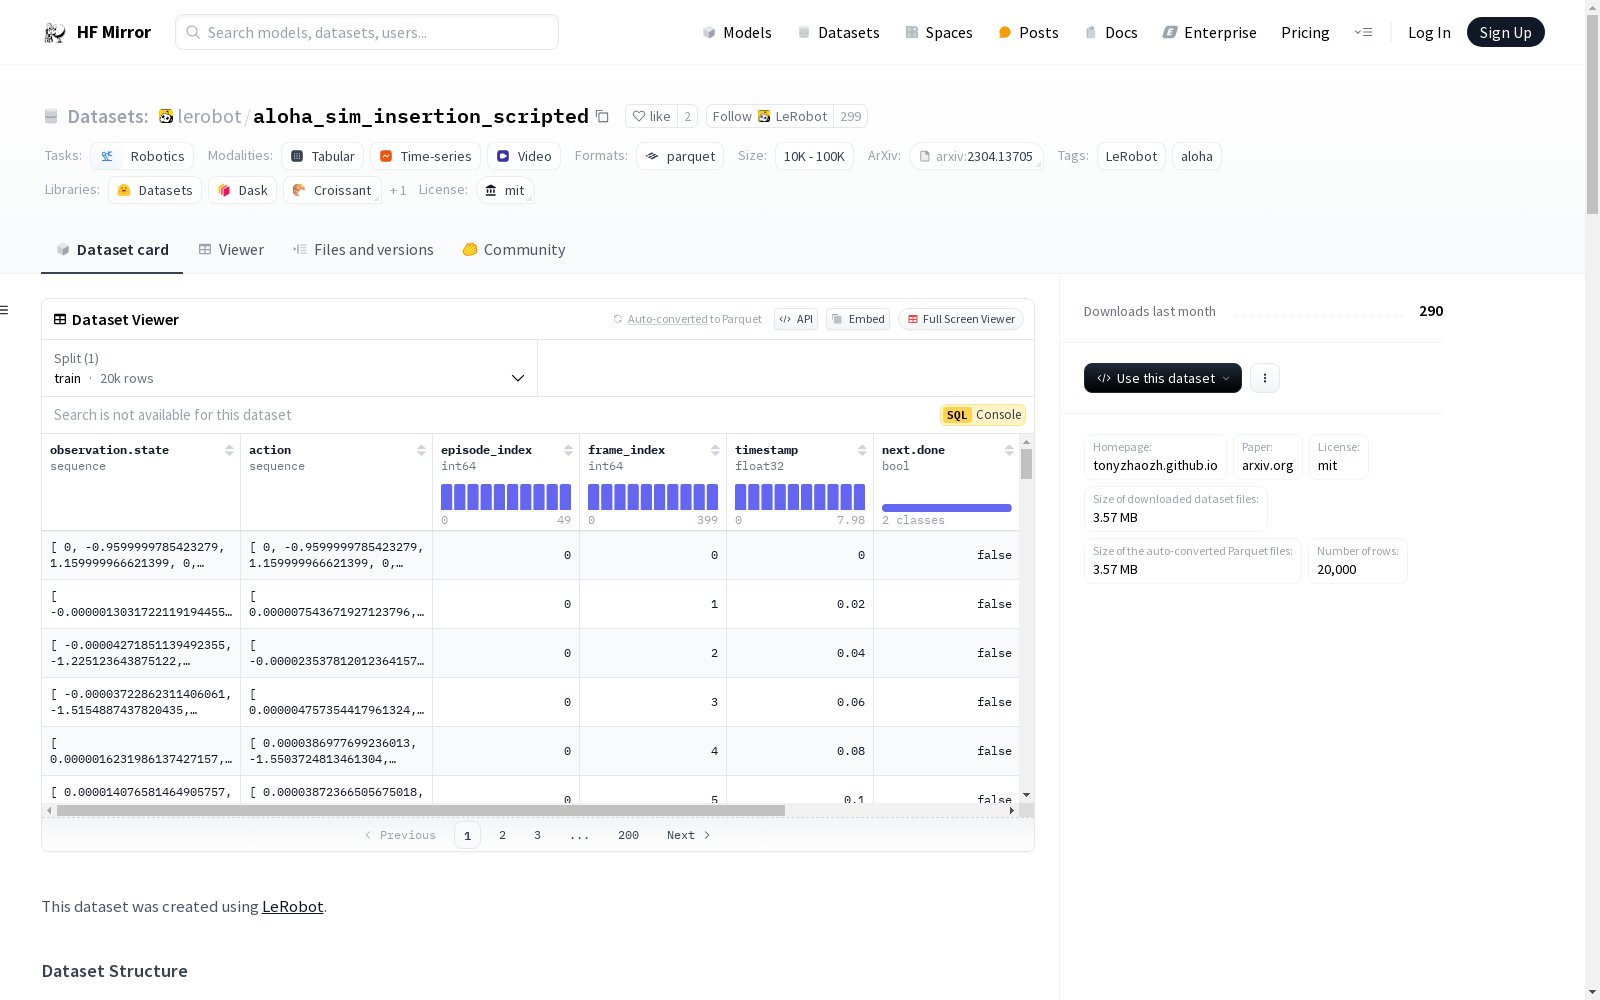Open the Croissant library tag
1600x1000 pixels.
click(332, 190)
